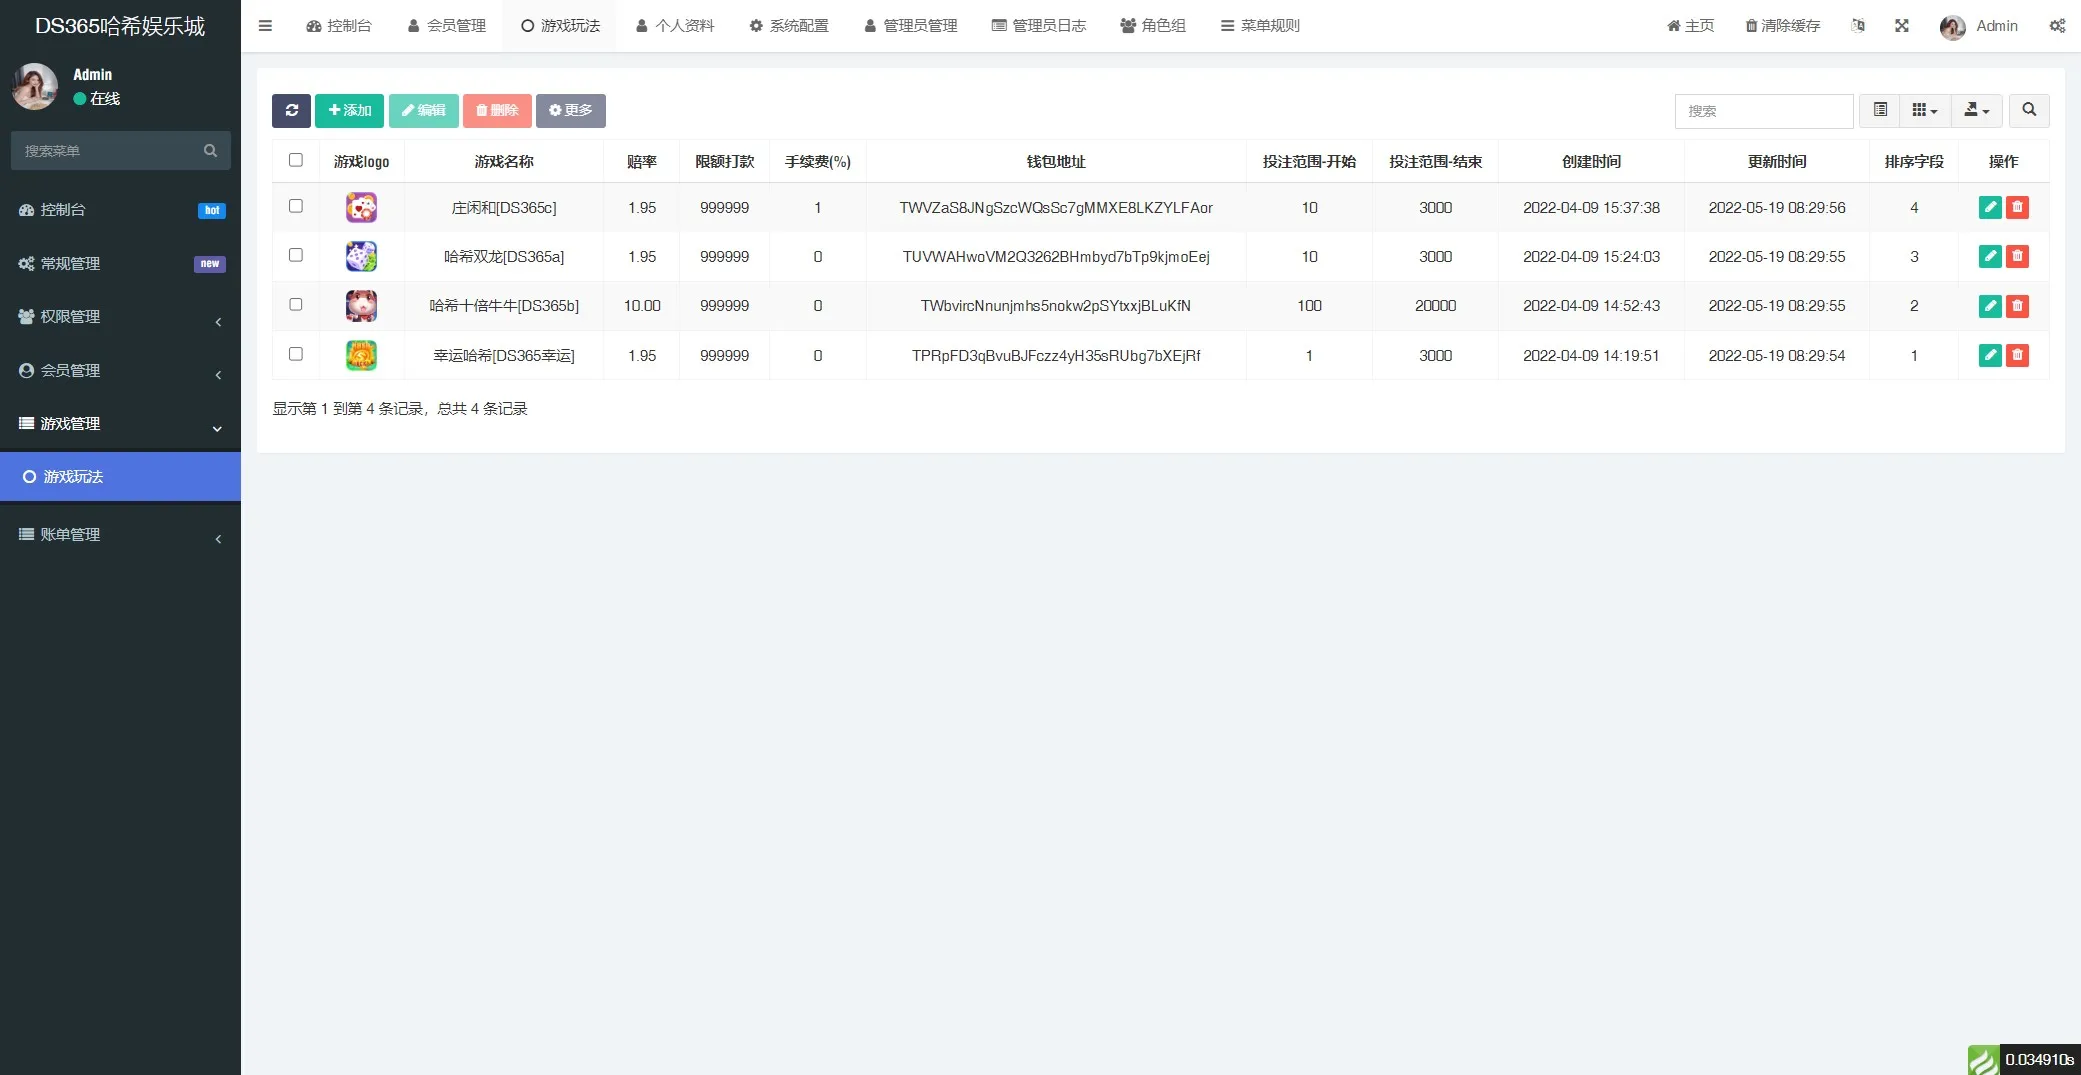Toggle the table card view icon
This screenshot has width=2081, height=1075.
[x=1880, y=110]
